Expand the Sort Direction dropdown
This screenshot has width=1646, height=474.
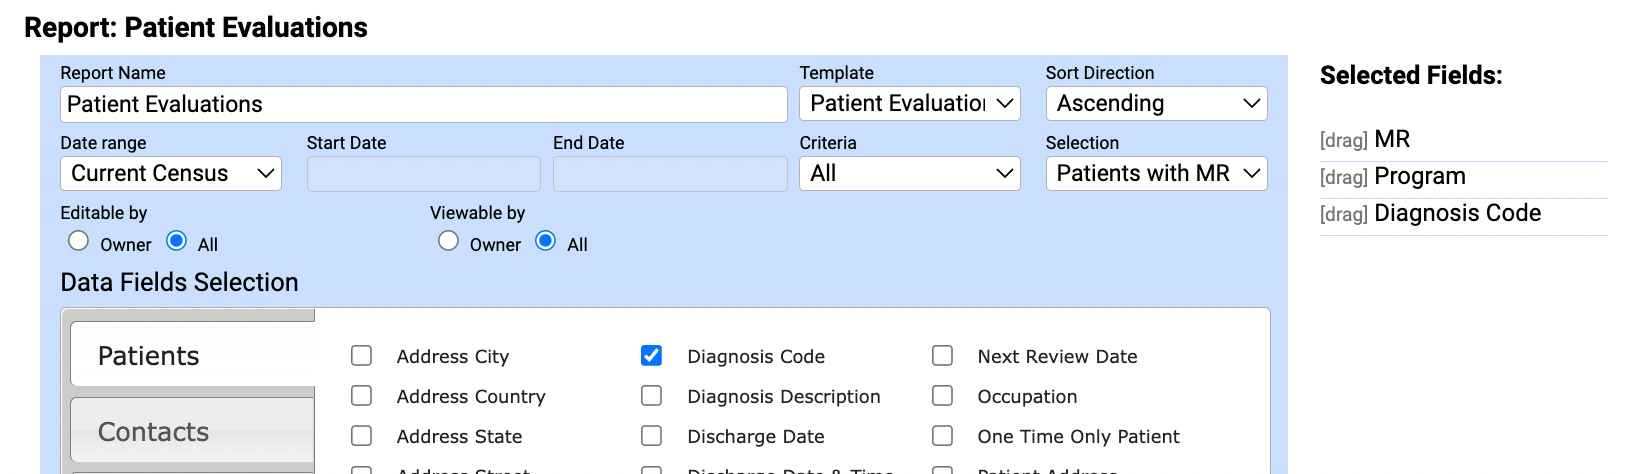click(1156, 104)
